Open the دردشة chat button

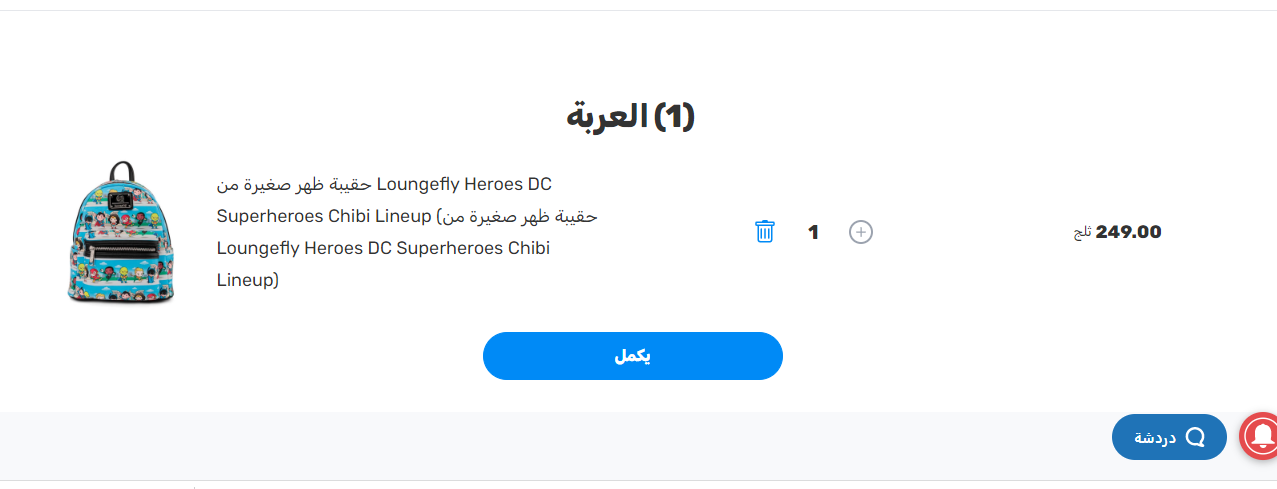tap(1168, 437)
